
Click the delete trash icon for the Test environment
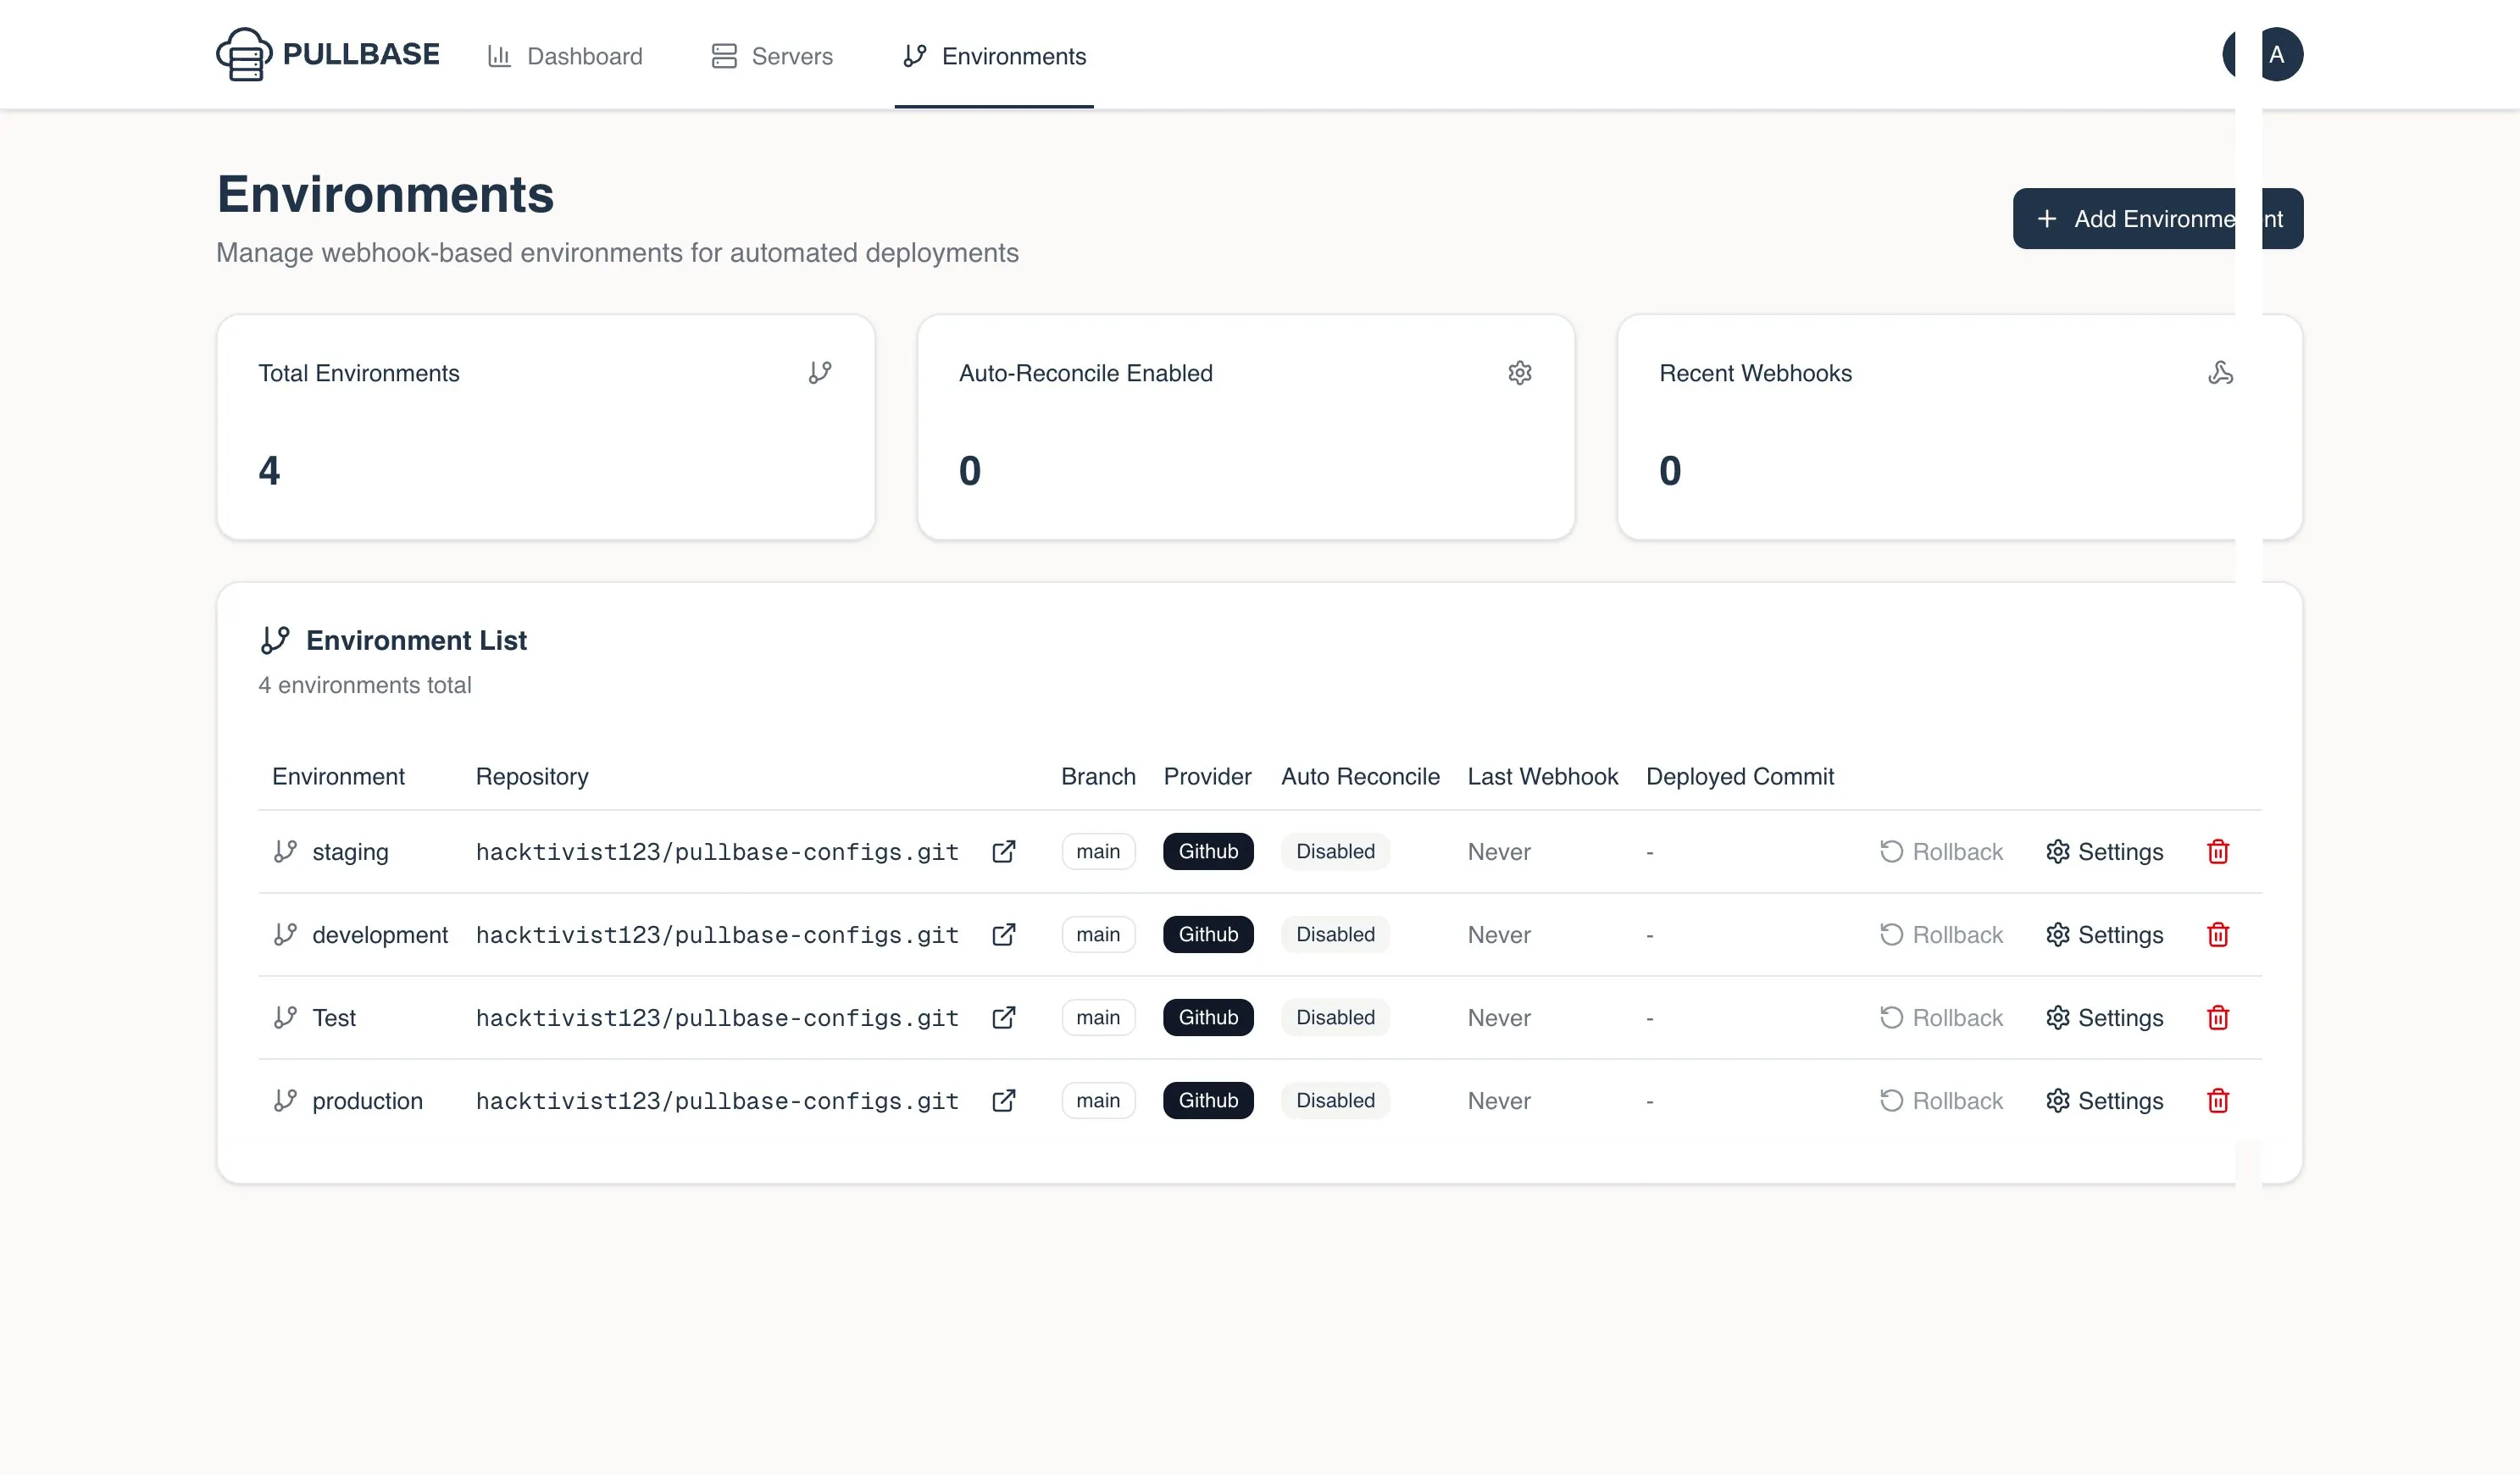(x=2218, y=1017)
